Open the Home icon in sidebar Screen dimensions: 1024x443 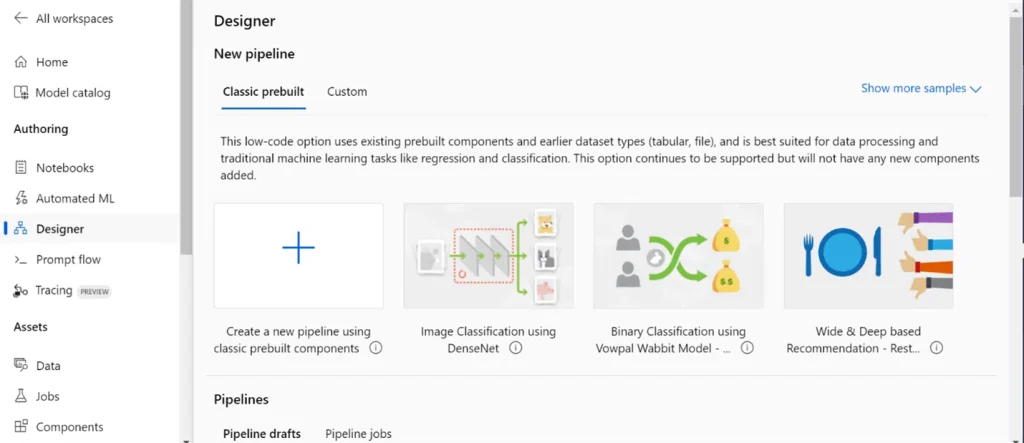[21, 62]
